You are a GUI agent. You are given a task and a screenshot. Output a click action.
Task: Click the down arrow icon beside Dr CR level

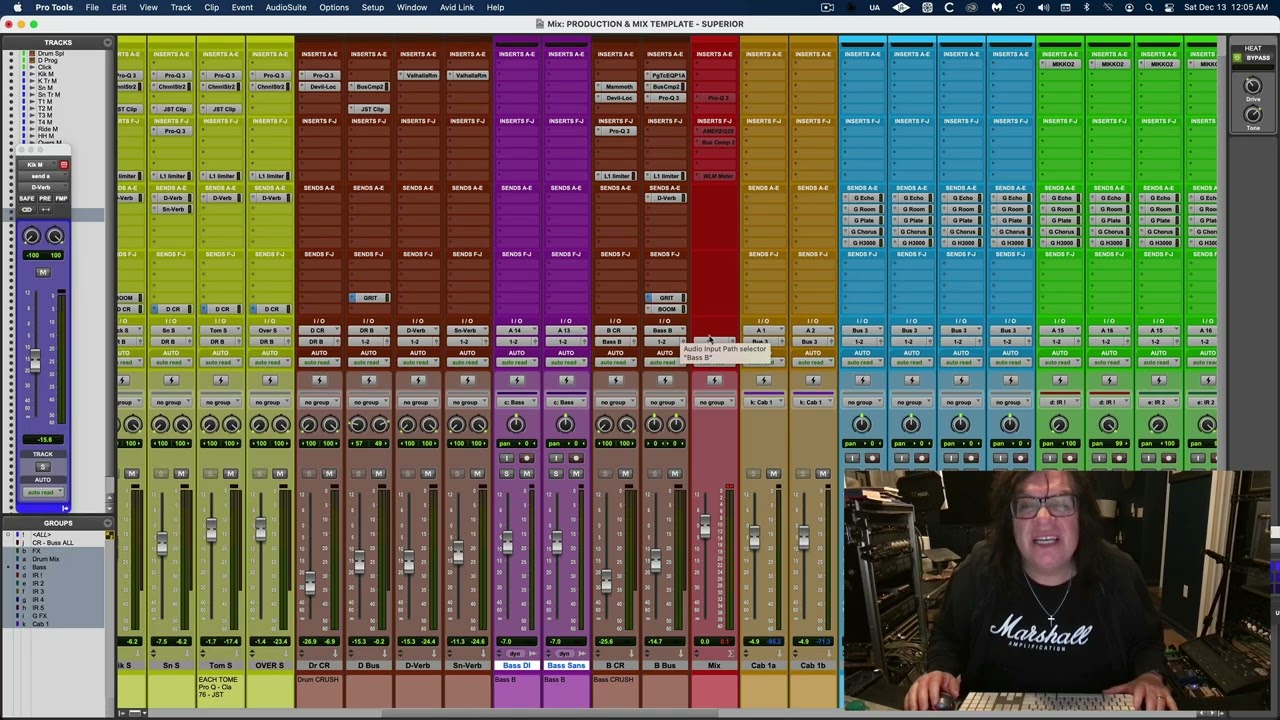pyautogui.click(x=337, y=653)
